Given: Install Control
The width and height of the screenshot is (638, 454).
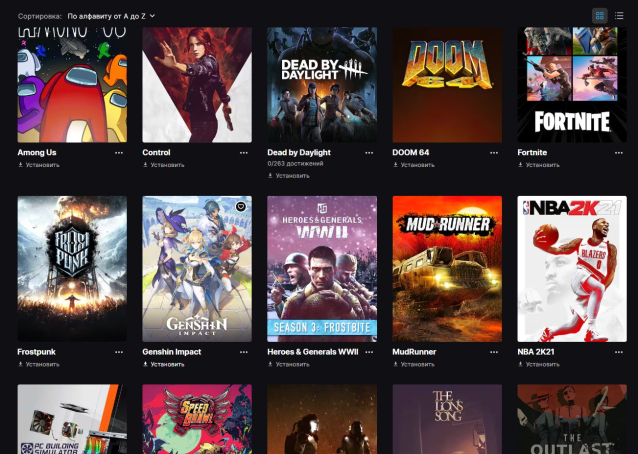Looking at the screenshot, I should click(164, 165).
